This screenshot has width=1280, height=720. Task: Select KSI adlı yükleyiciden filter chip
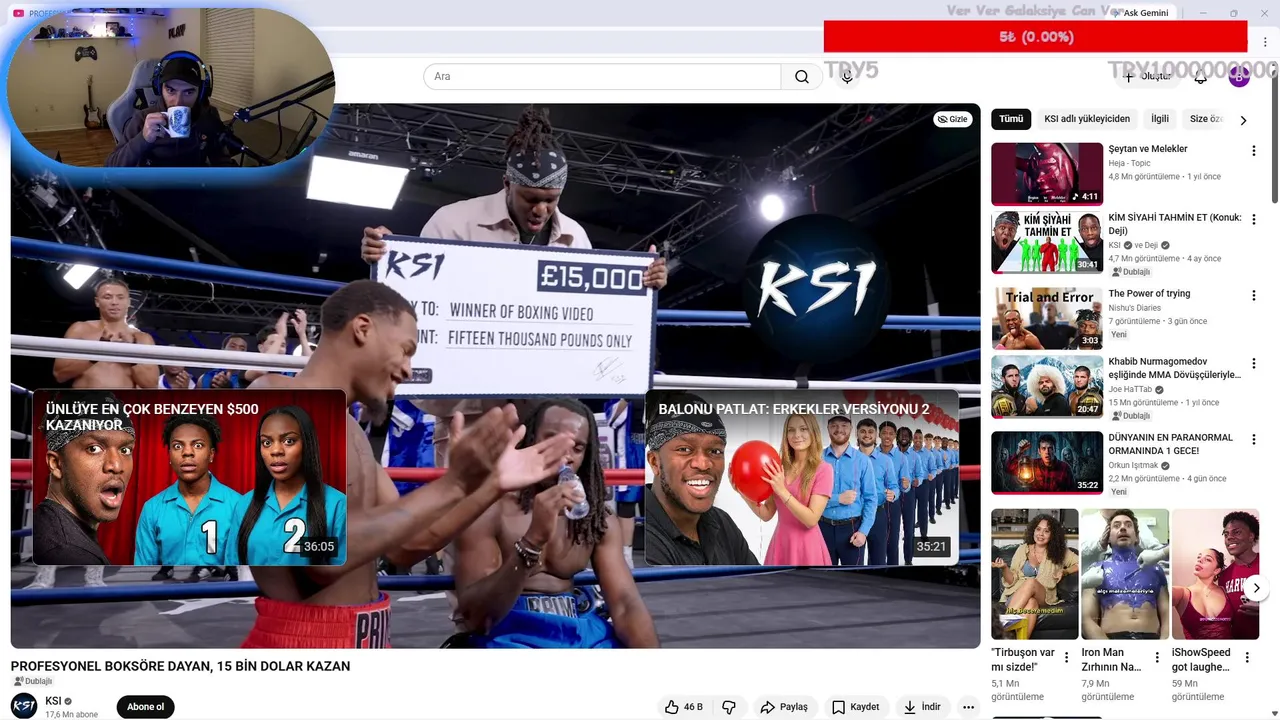(x=1087, y=119)
